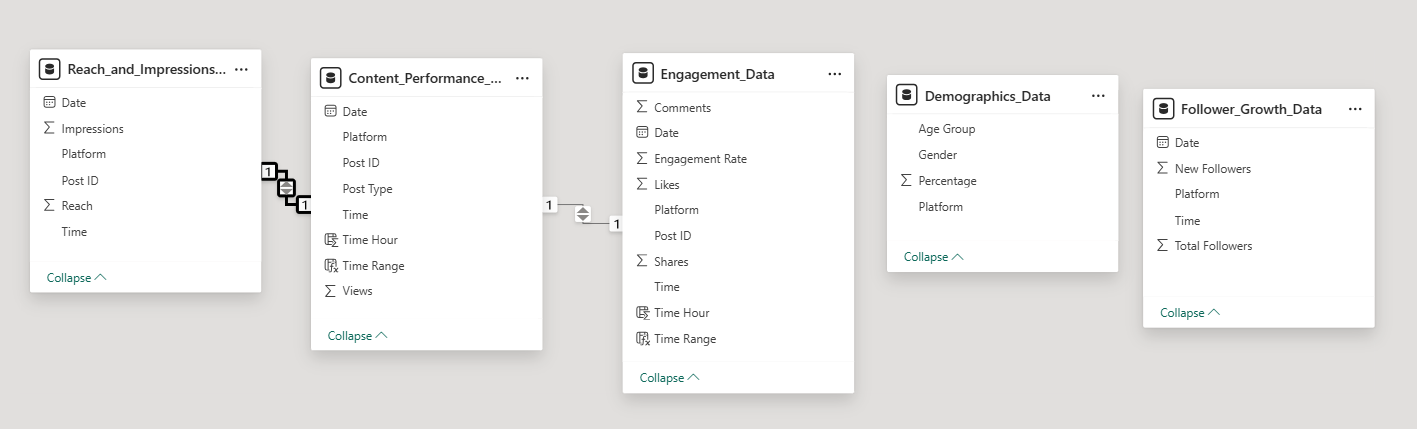The height and width of the screenshot is (429, 1417).
Task: Click sigma icon beside Views field
Action: coord(330,290)
